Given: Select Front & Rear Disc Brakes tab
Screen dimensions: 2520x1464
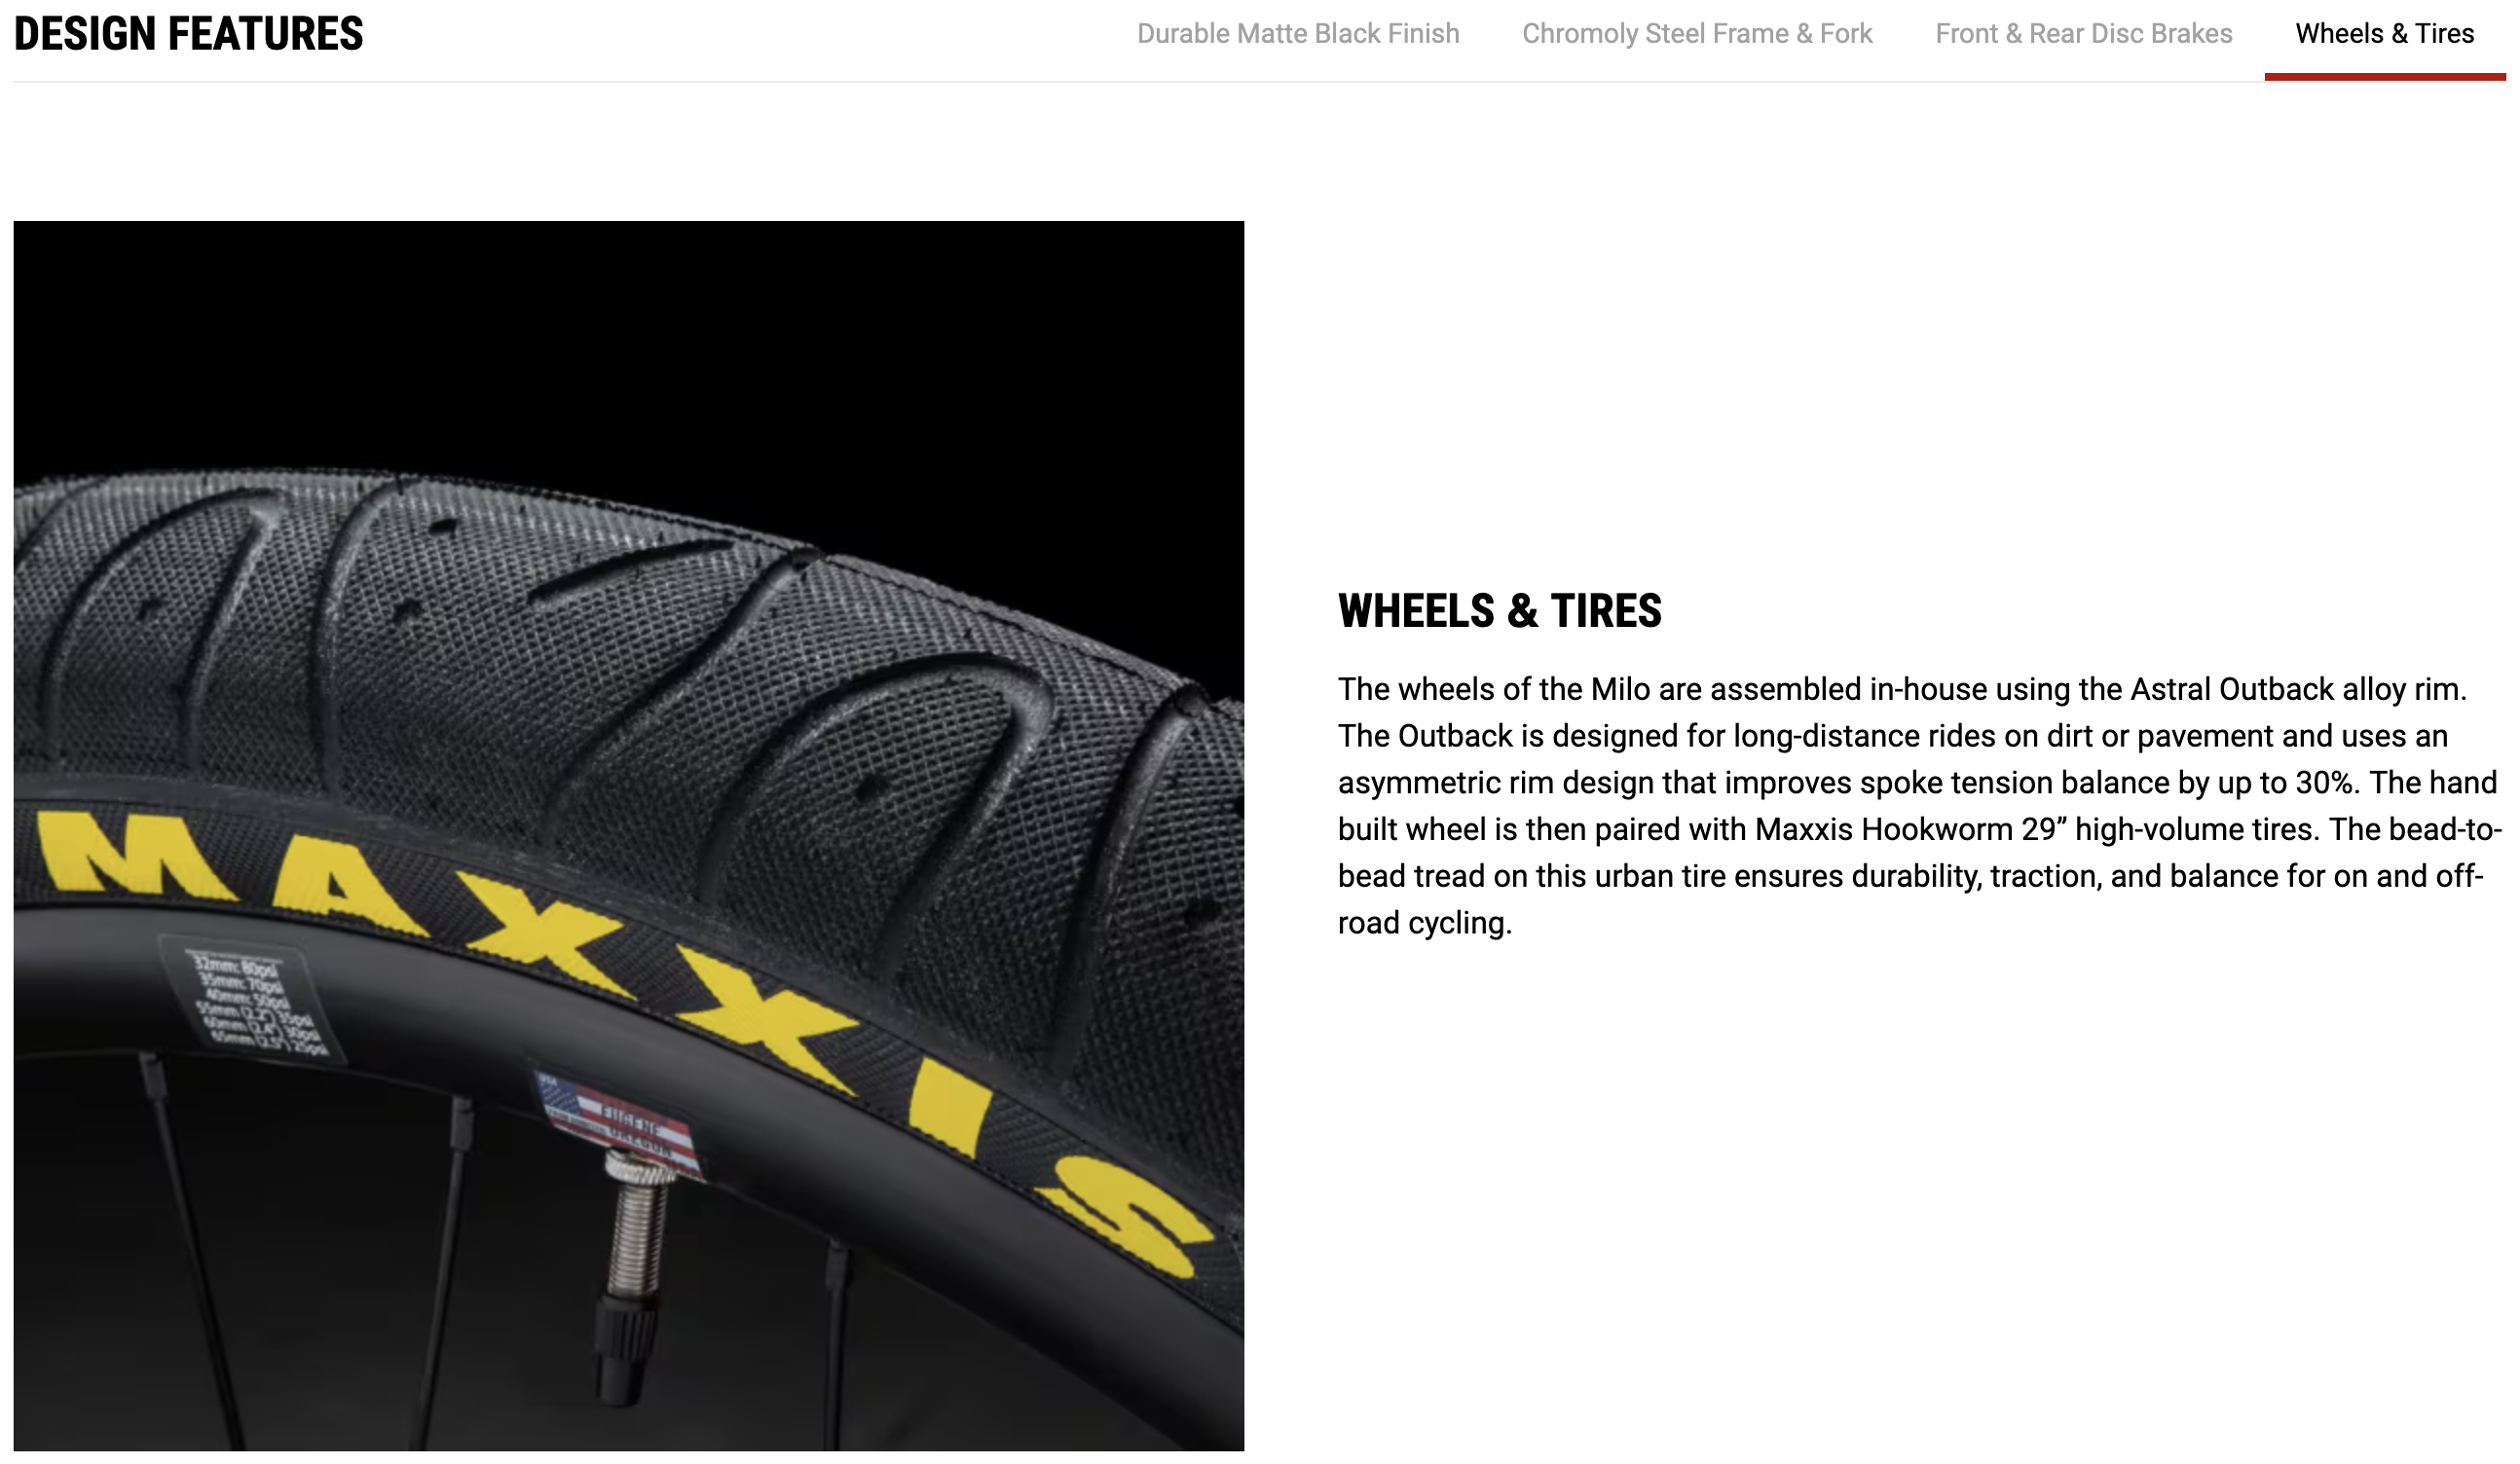Looking at the screenshot, I should click(x=2083, y=34).
